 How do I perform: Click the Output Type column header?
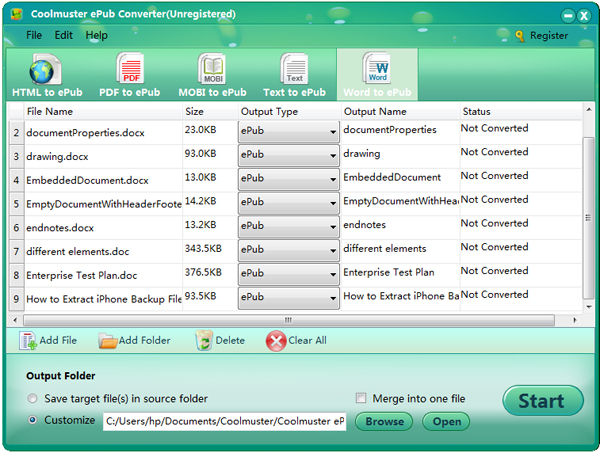point(289,111)
